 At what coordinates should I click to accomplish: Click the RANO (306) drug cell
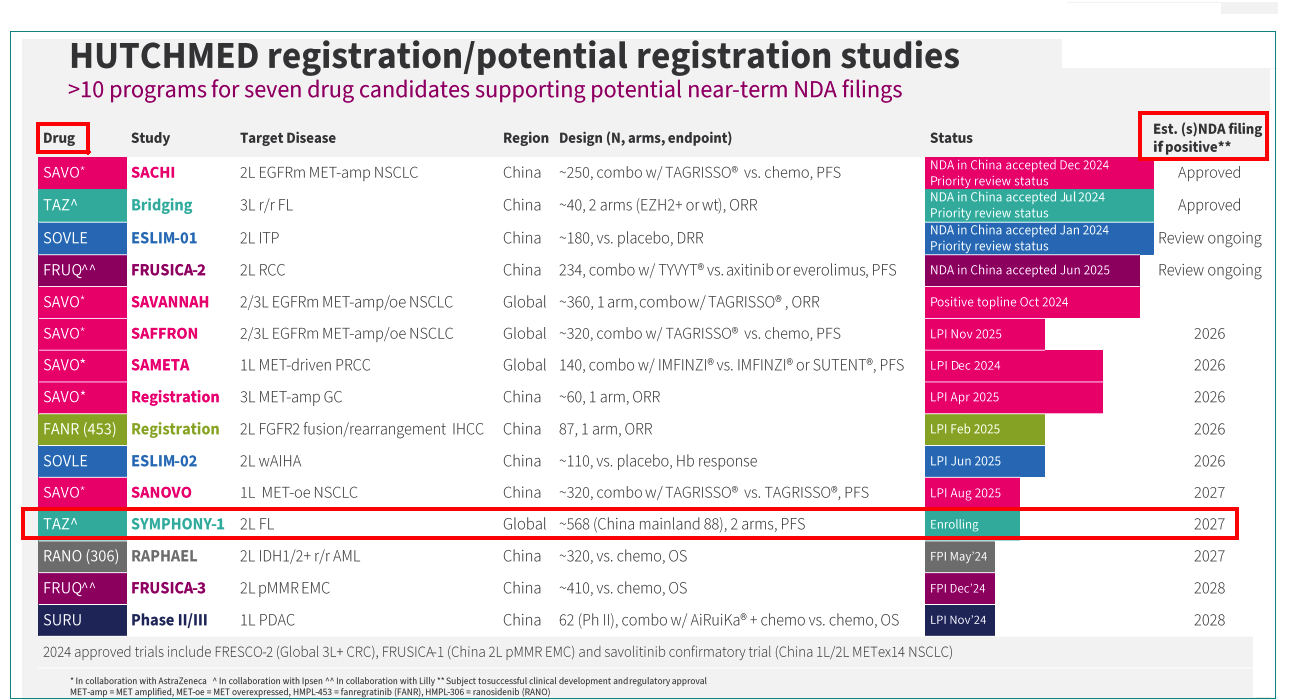coord(81,556)
